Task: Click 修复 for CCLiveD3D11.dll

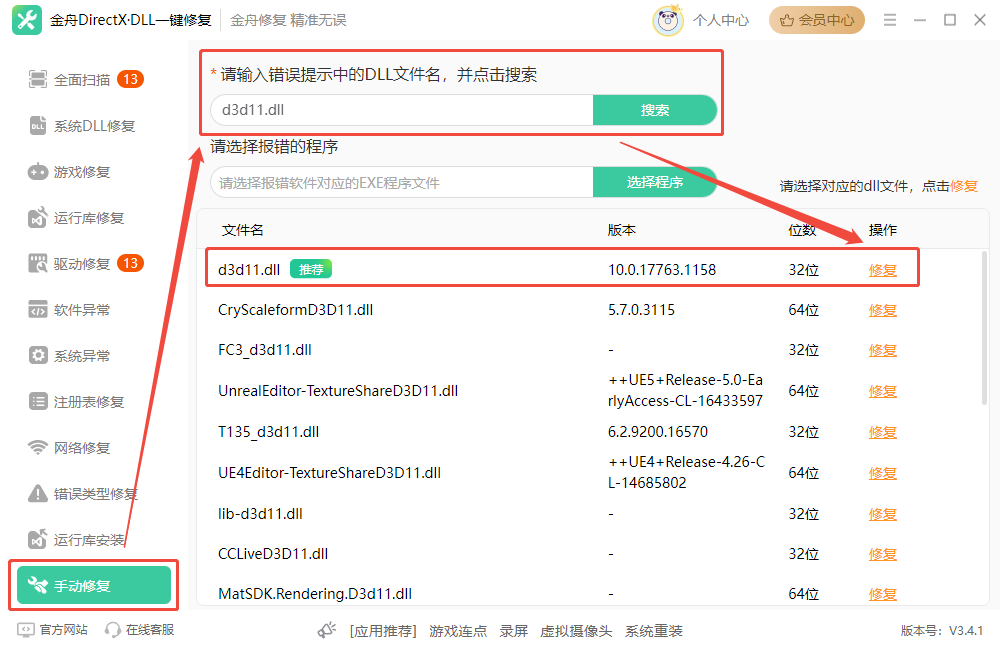Action: pyautogui.click(x=883, y=554)
